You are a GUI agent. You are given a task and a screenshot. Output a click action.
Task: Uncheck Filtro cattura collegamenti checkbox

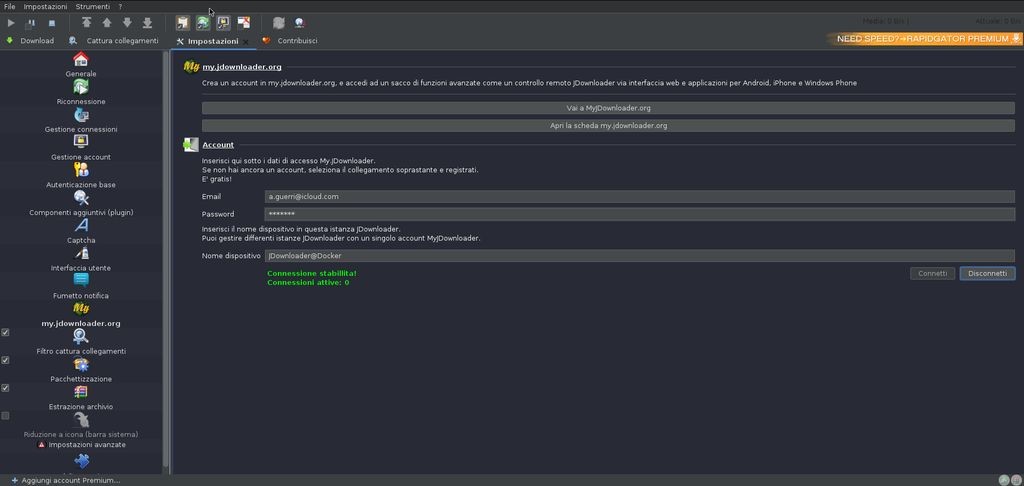5,332
